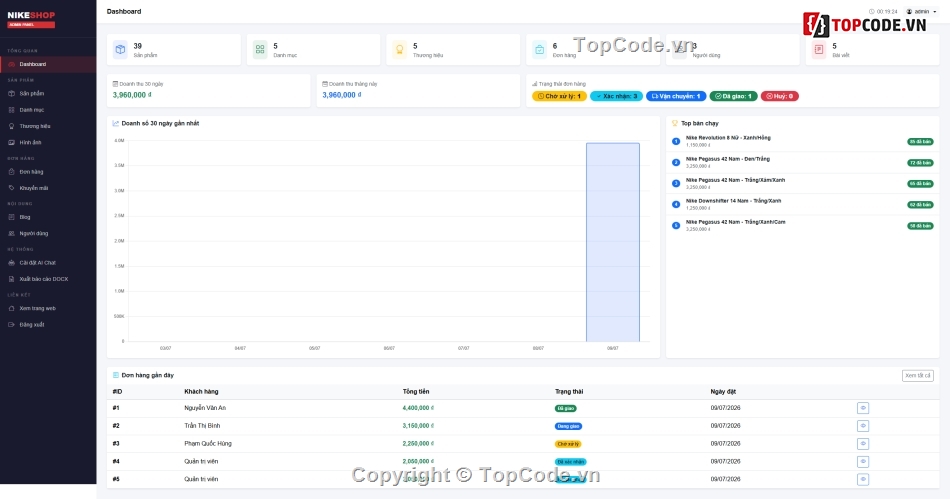Click rank 1 circle in Top bán chạy

pos(676,142)
